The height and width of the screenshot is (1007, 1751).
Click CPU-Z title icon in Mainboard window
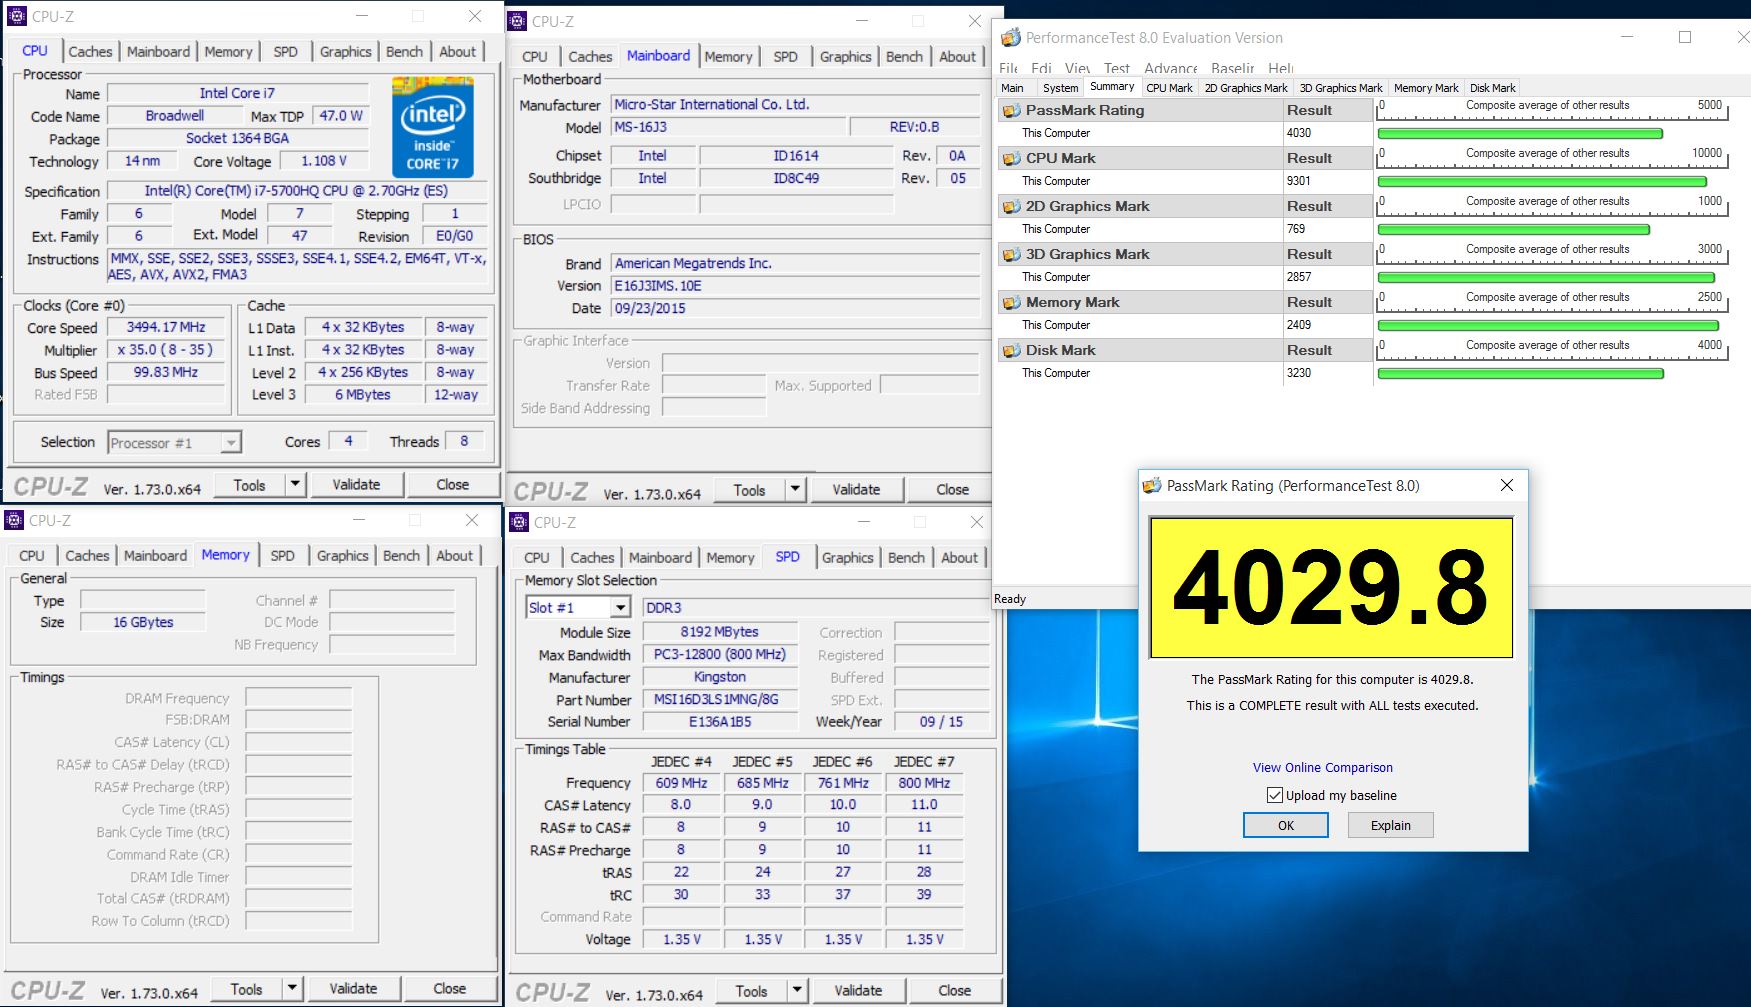click(x=517, y=21)
